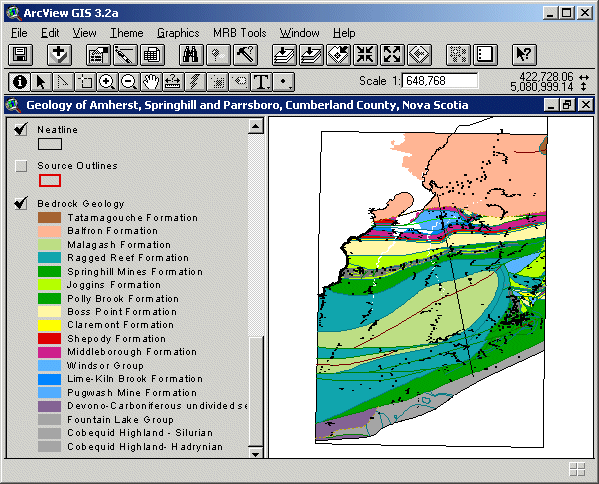
Task: Select the Pan hand tool
Action: coord(151,82)
